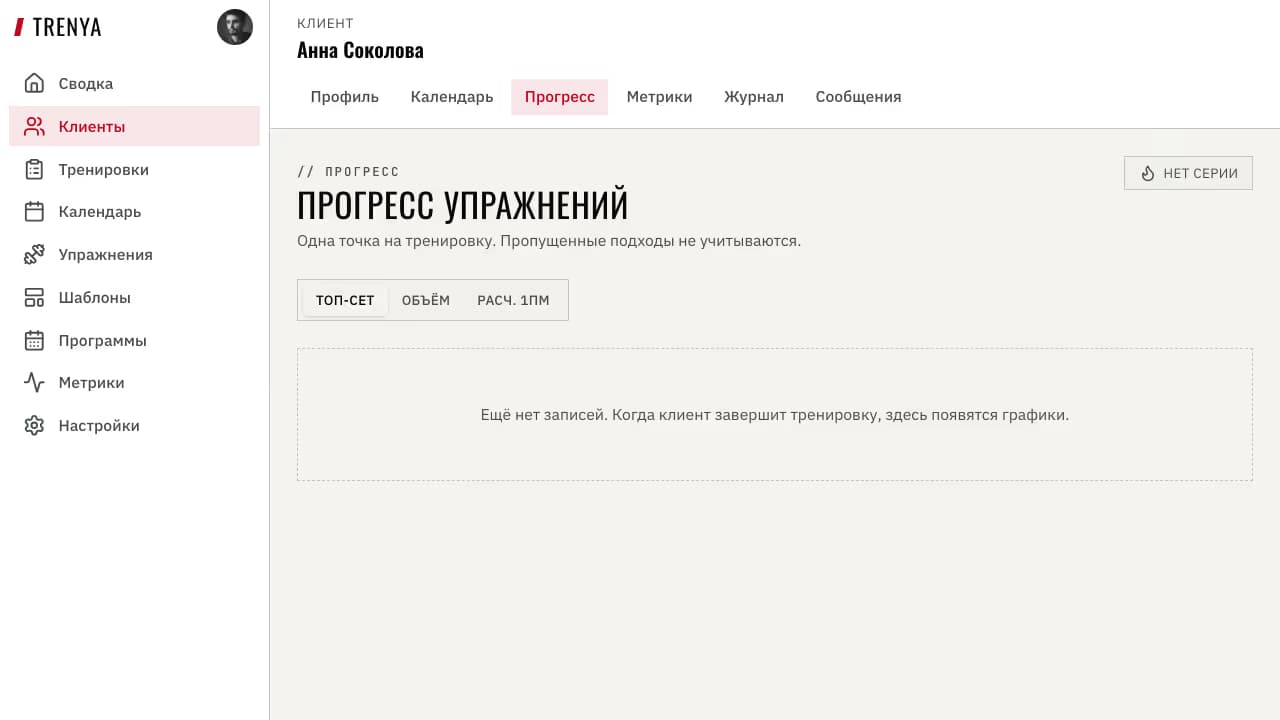Click the '// ПРОГРЕСС' section label
1280x720 pixels.
point(348,172)
